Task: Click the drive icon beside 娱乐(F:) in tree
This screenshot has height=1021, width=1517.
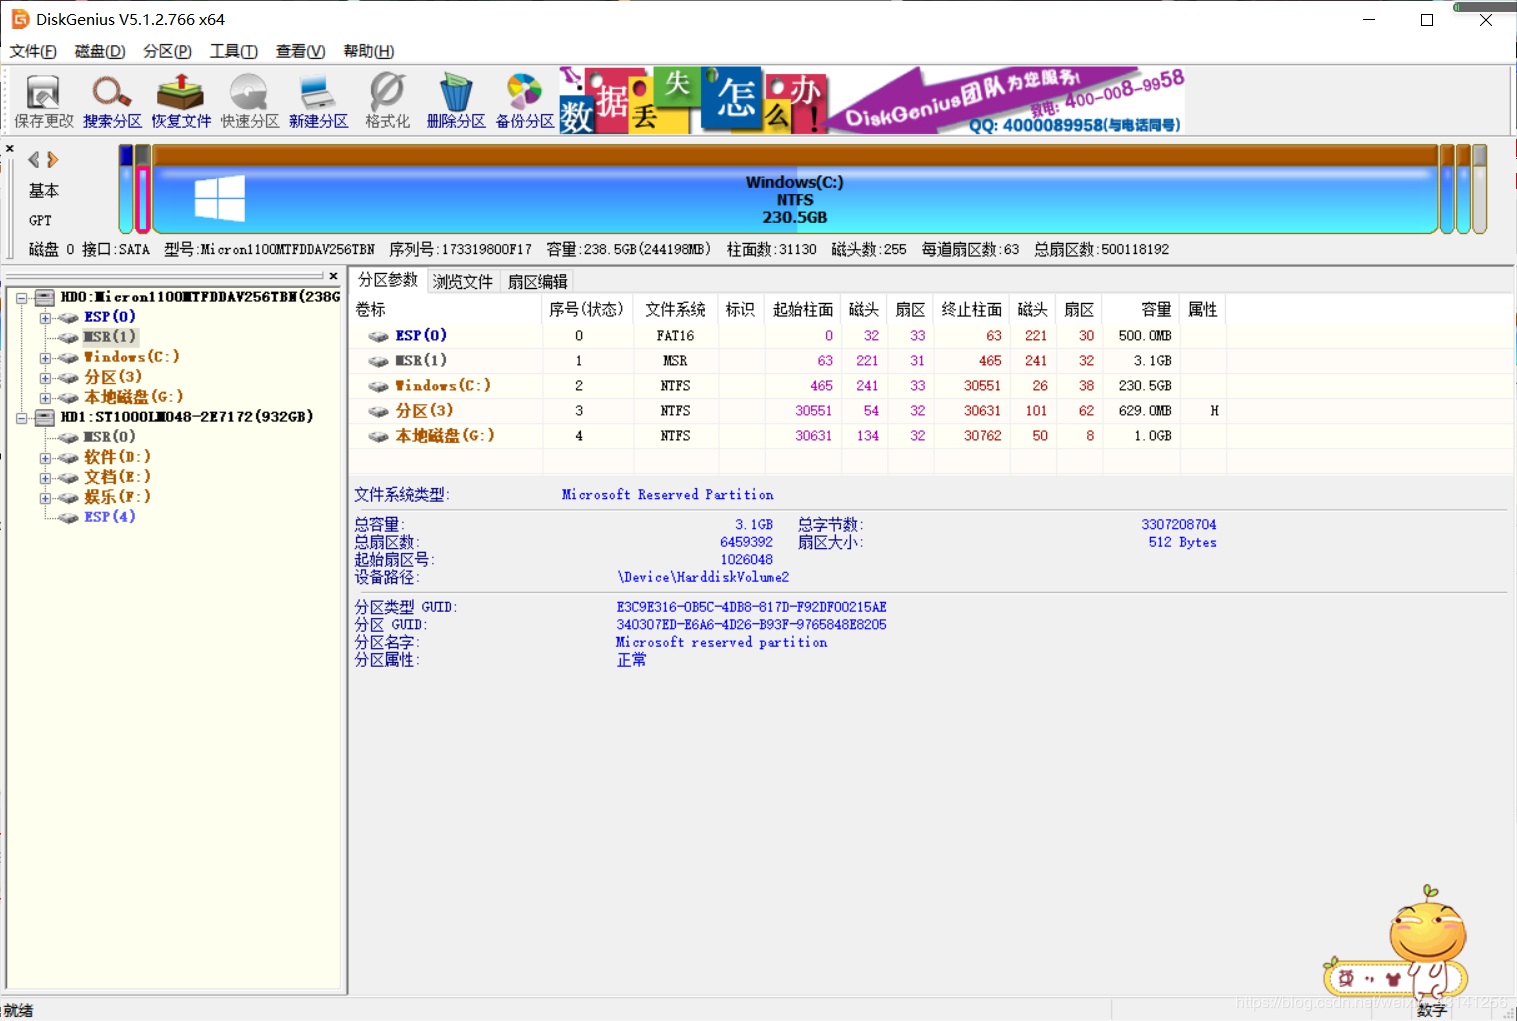Action: [x=68, y=497]
